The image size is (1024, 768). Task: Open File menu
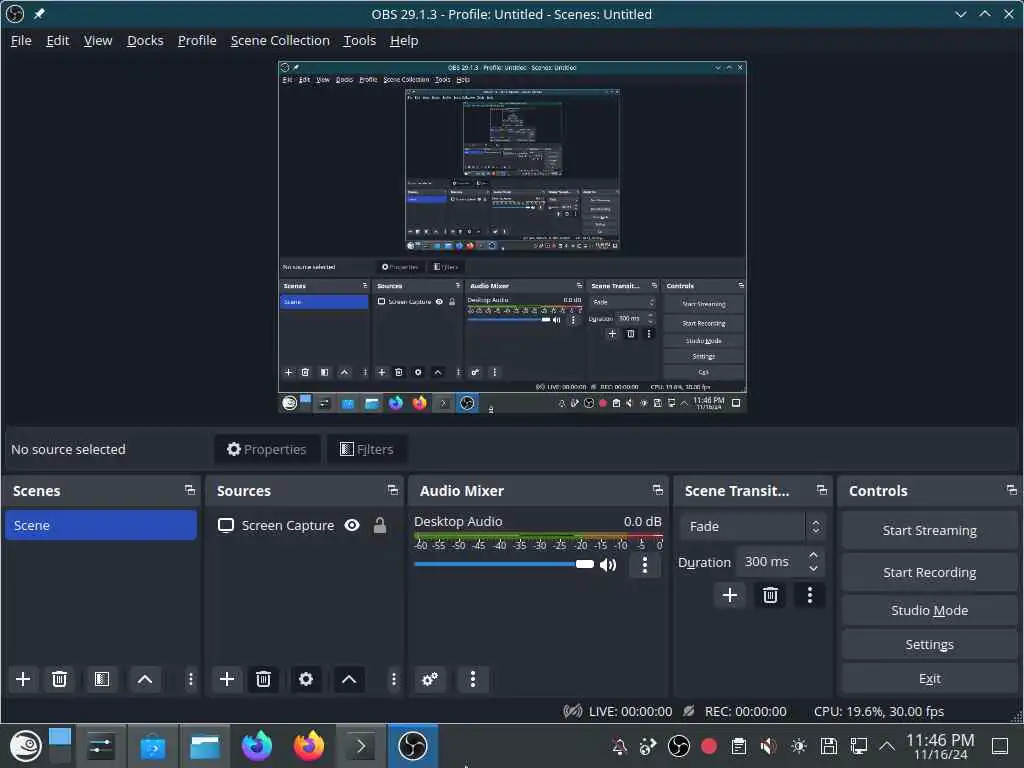(21, 40)
